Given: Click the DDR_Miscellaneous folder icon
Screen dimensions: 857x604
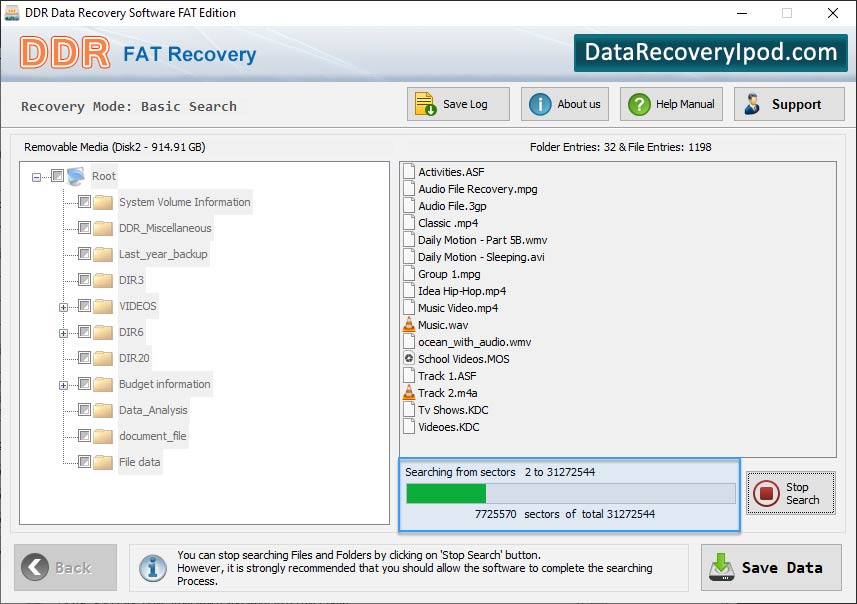Looking at the screenshot, I should pos(103,228).
